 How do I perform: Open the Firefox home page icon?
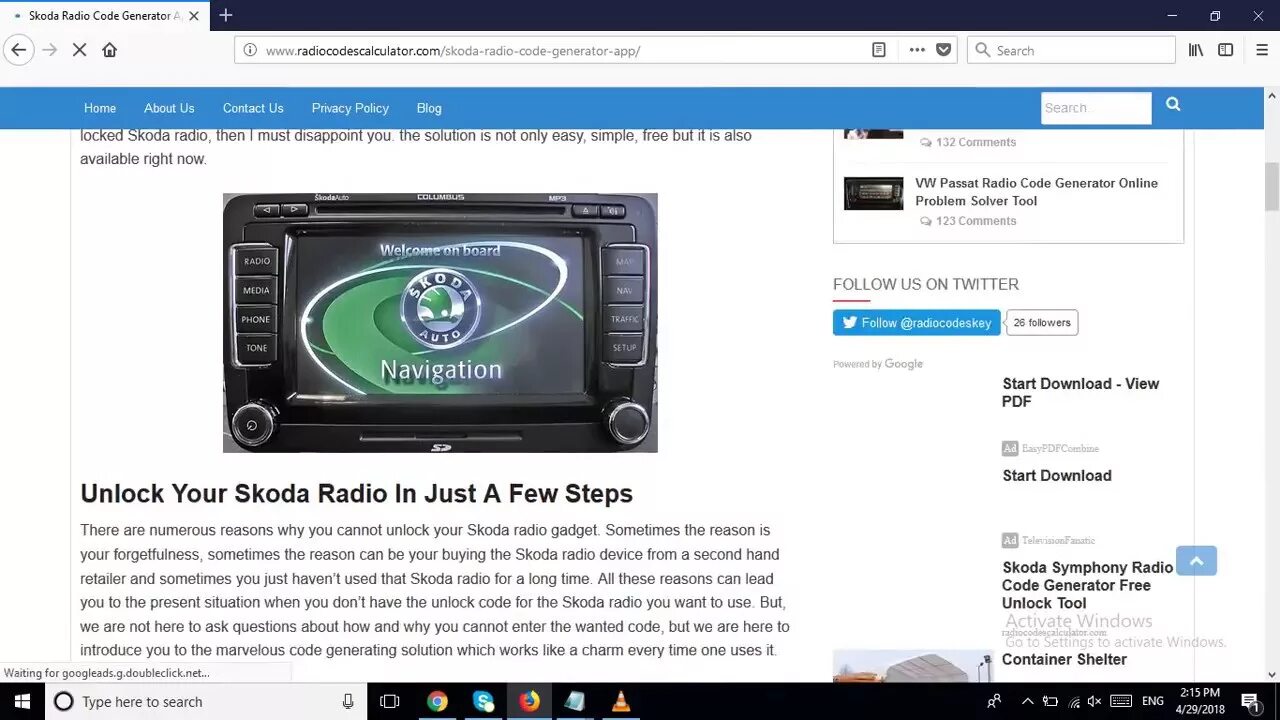pos(110,50)
